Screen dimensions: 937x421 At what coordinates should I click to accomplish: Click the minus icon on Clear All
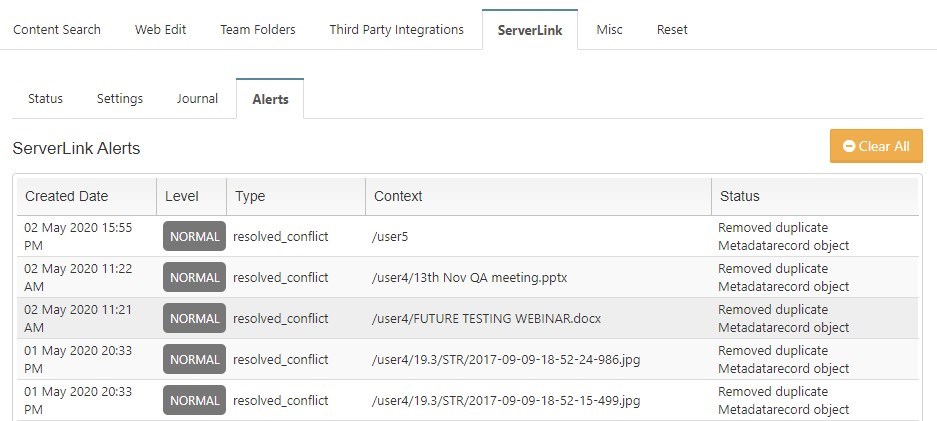point(849,146)
